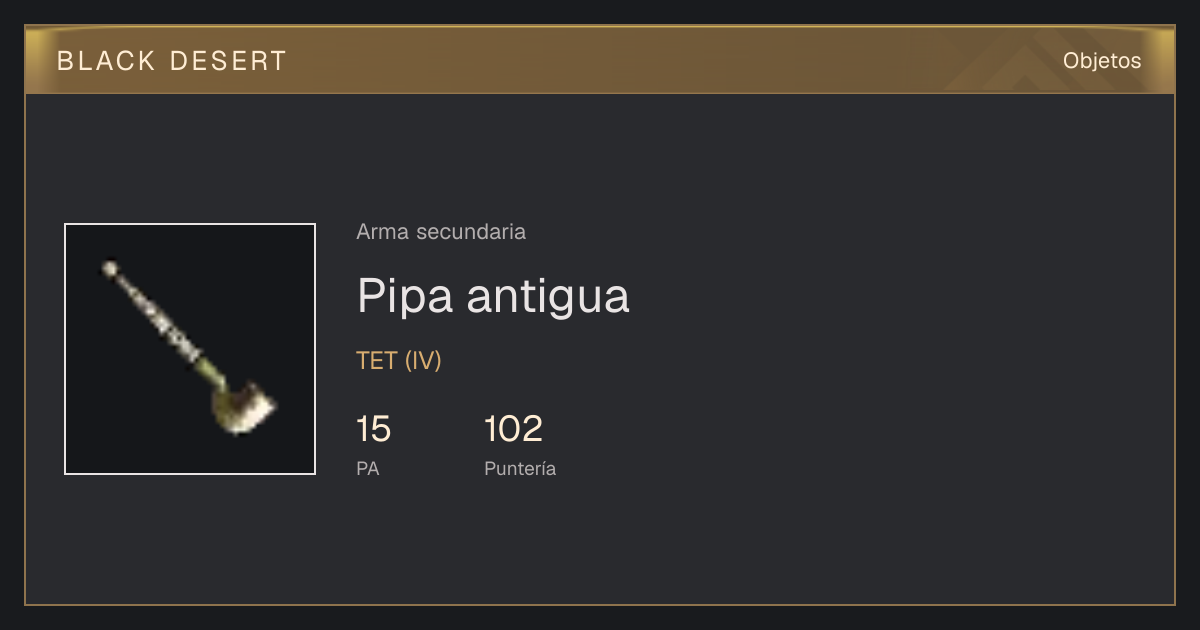Click the TET (IV) enhancement level

click(399, 361)
